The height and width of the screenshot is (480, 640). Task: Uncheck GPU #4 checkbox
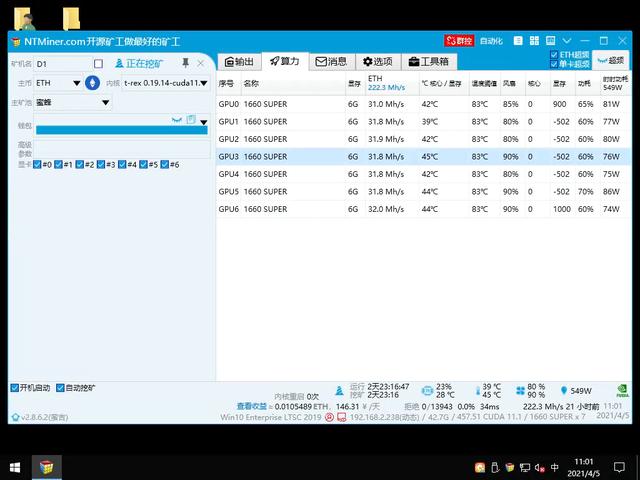122,164
